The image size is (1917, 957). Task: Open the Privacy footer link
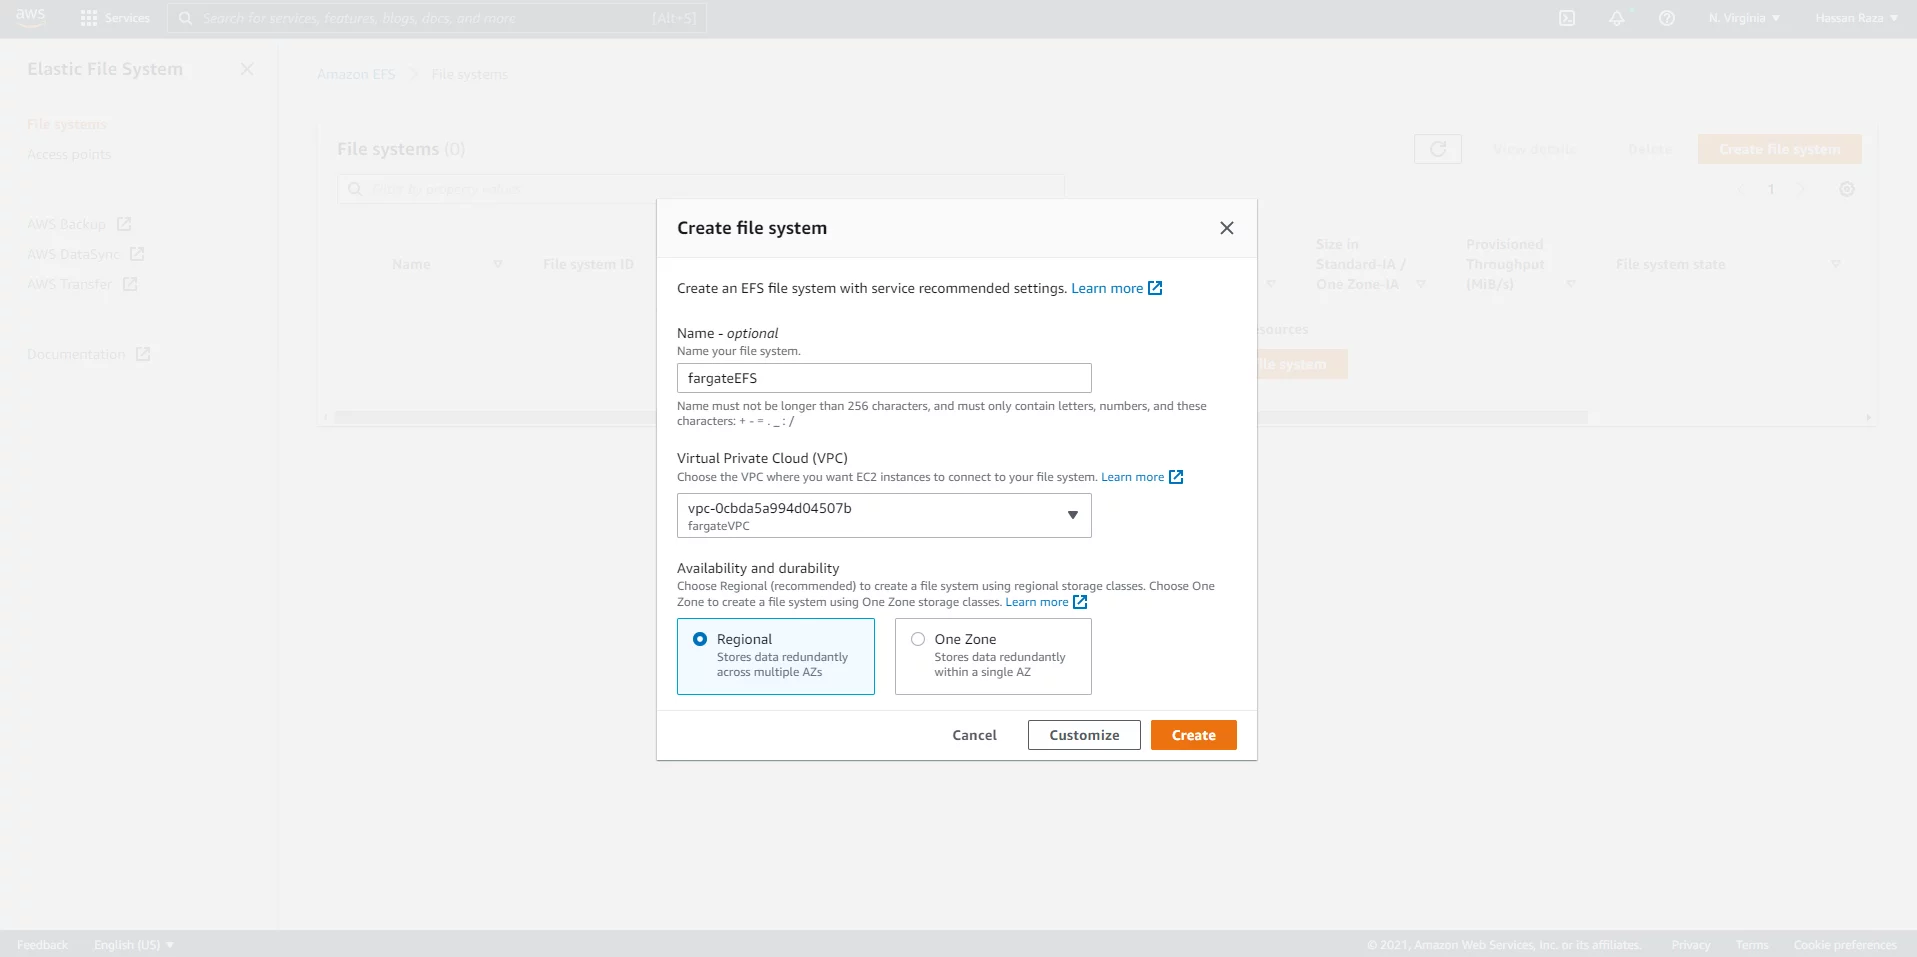pyautogui.click(x=1690, y=945)
